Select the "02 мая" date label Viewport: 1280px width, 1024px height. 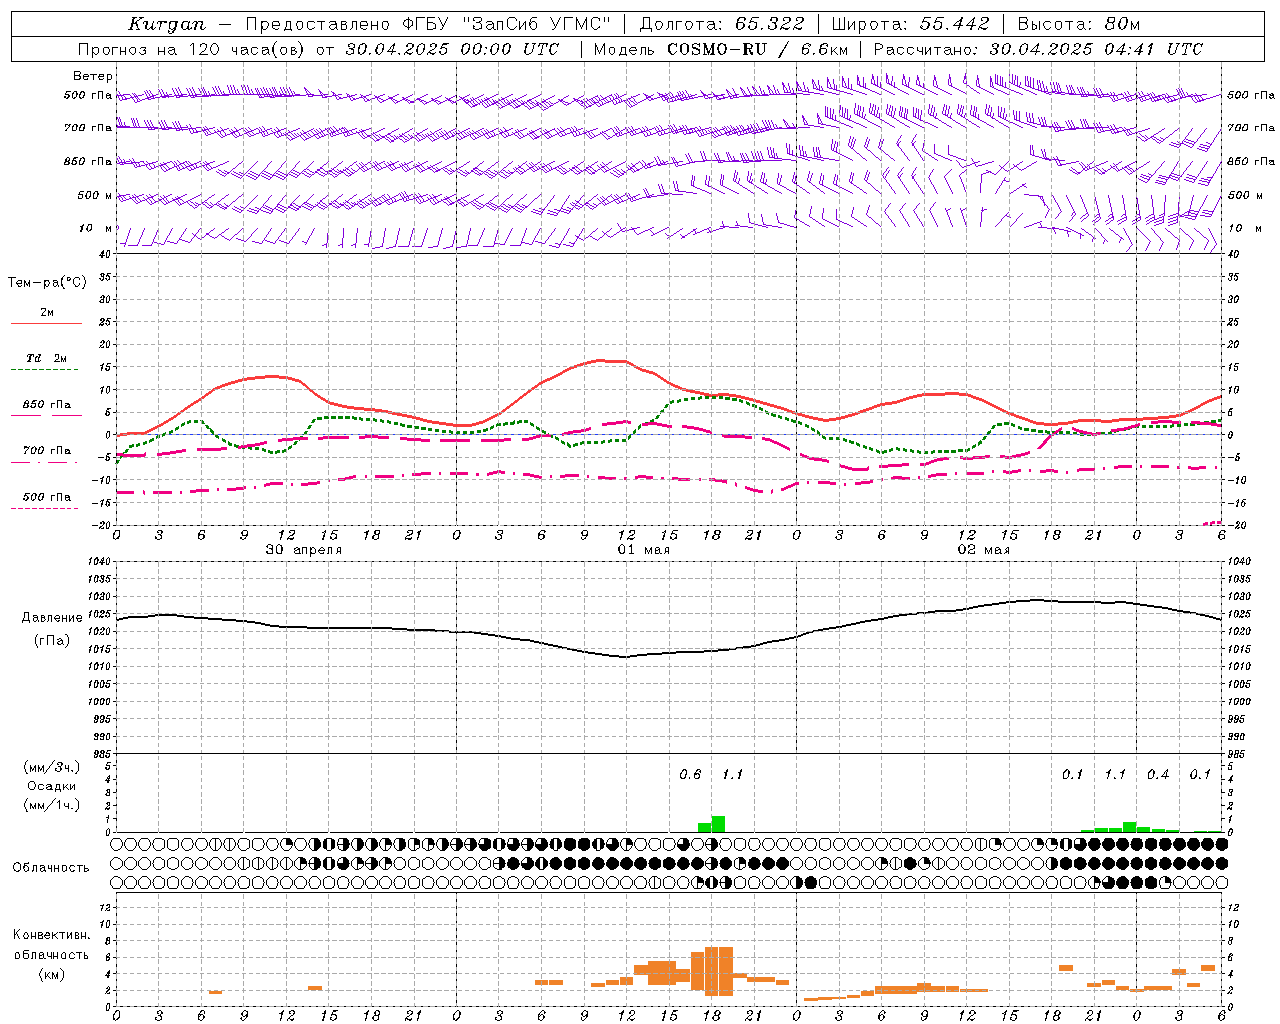click(984, 550)
